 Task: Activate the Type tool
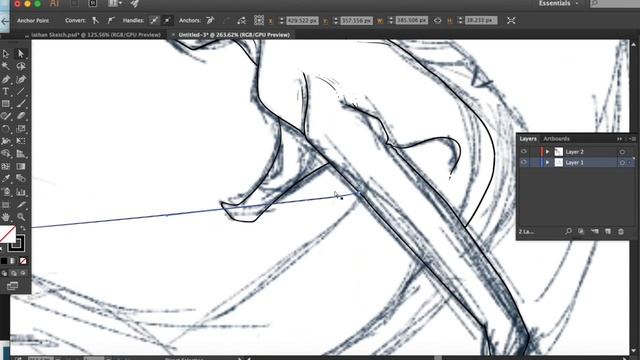point(6,91)
